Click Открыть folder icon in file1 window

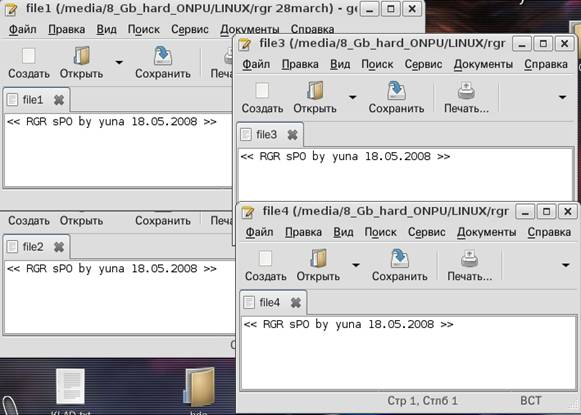pos(82,56)
